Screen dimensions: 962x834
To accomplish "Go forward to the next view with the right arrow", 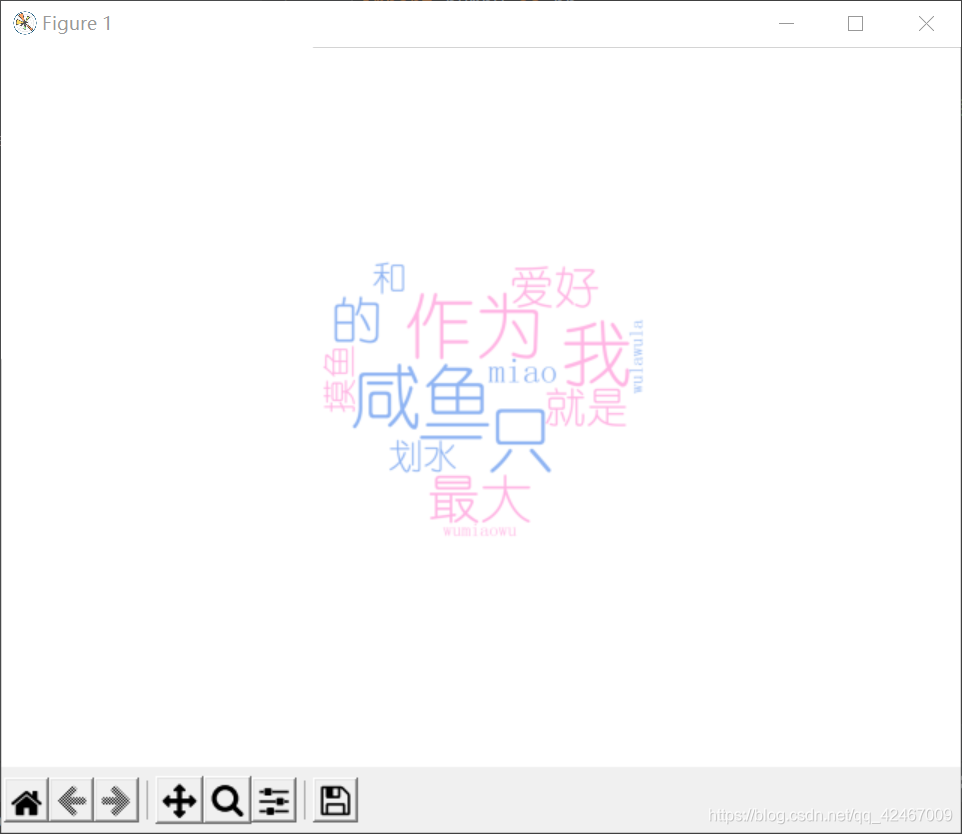I will 117,800.
